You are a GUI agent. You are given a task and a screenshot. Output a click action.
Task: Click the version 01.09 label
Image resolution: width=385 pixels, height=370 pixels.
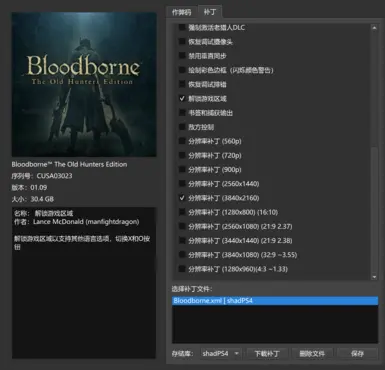click(29, 187)
